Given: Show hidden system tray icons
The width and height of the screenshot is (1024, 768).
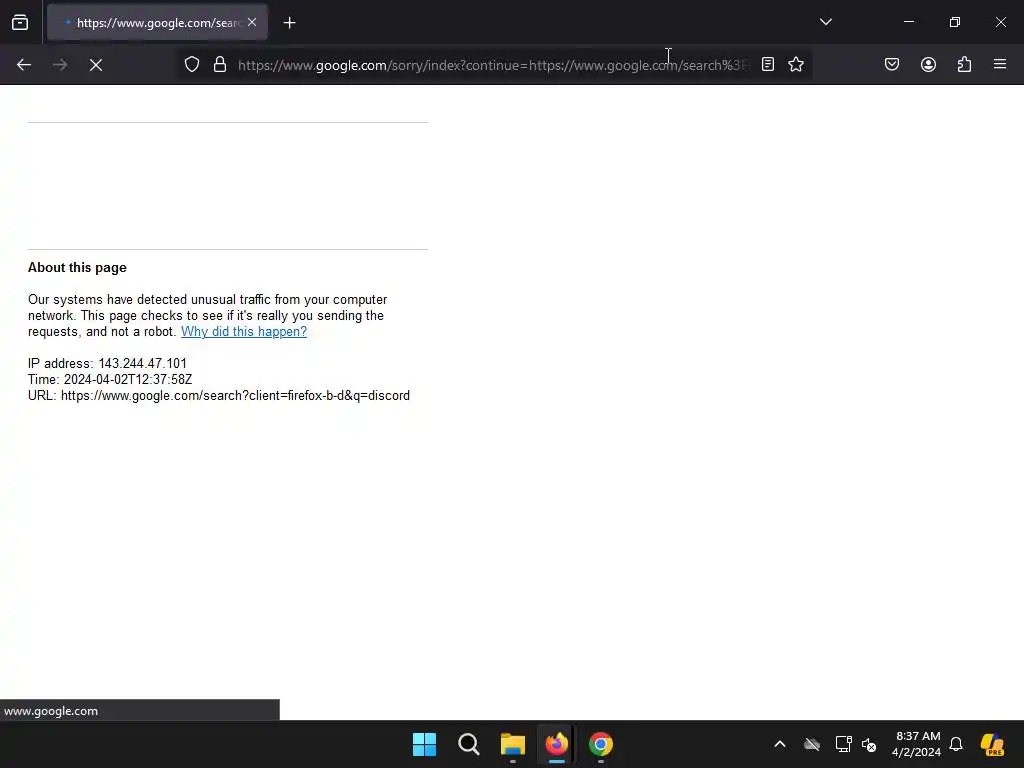Looking at the screenshot, I should click(x=780, y=744).
